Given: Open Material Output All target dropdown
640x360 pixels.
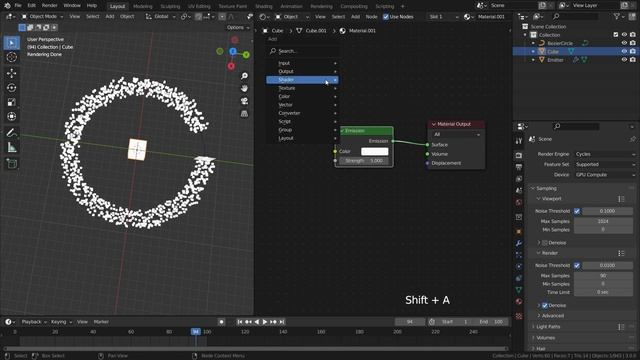Looking at the screenshot, I should pyautogui.click(x=456, y=134).
